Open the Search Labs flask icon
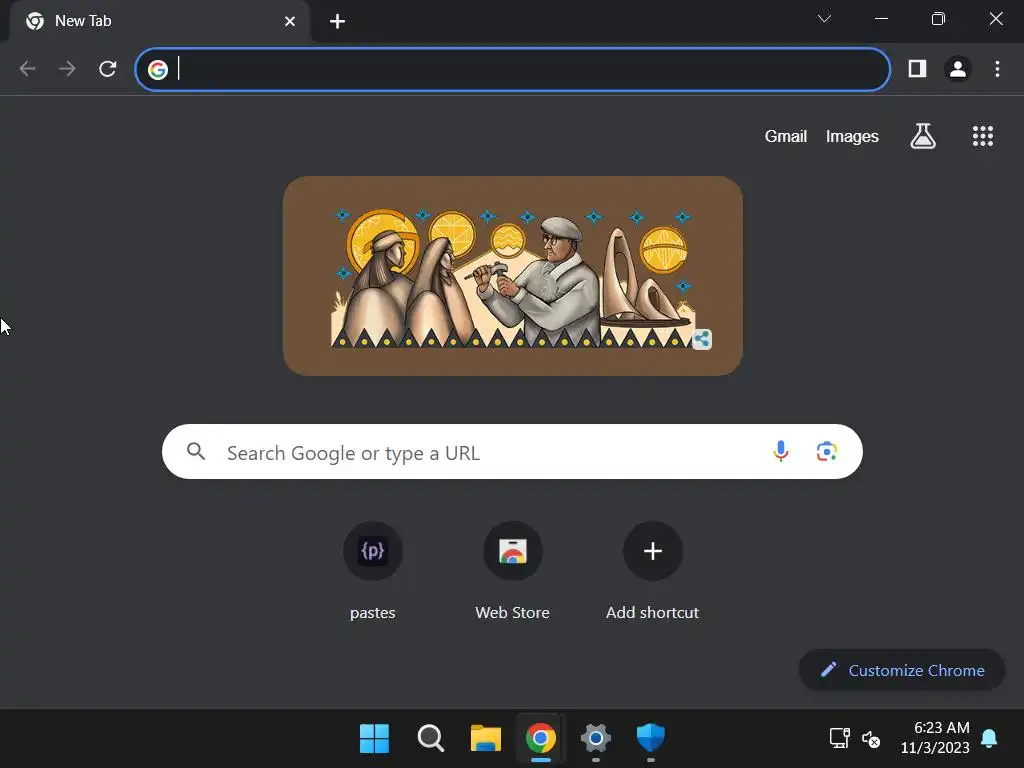This screenshot has height=768, width=1024. point(923,136)
